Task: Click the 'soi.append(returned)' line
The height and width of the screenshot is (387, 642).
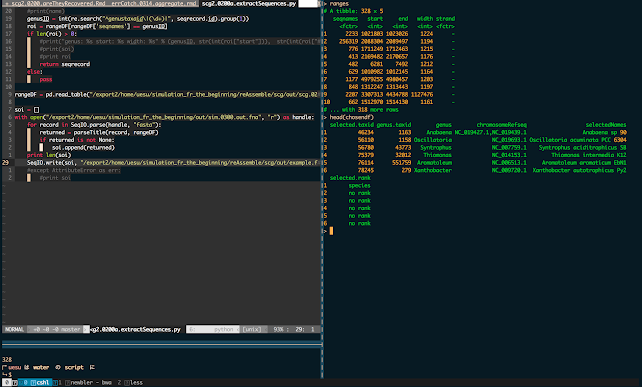Action: (83, 147)
